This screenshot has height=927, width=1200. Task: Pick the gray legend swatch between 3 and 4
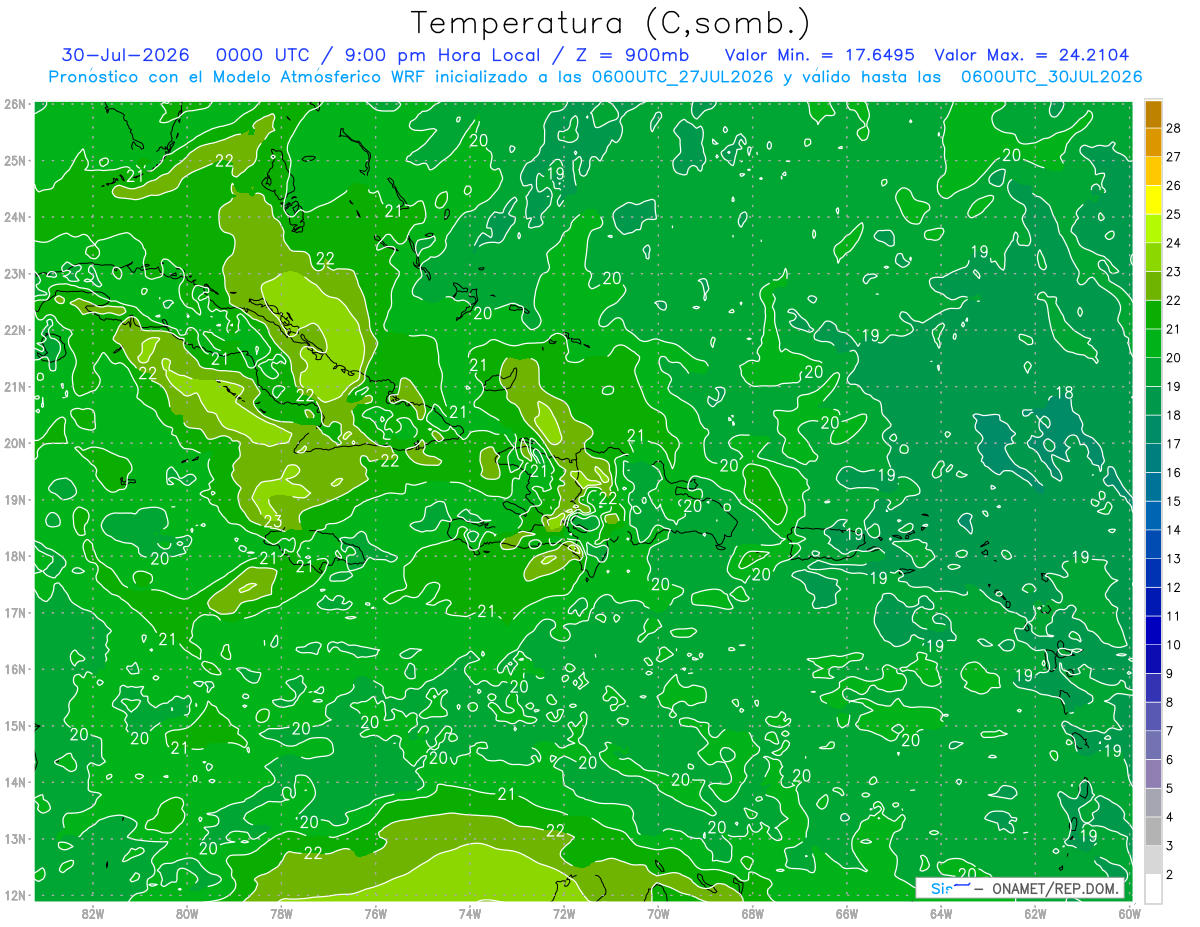coord(1153,831)
